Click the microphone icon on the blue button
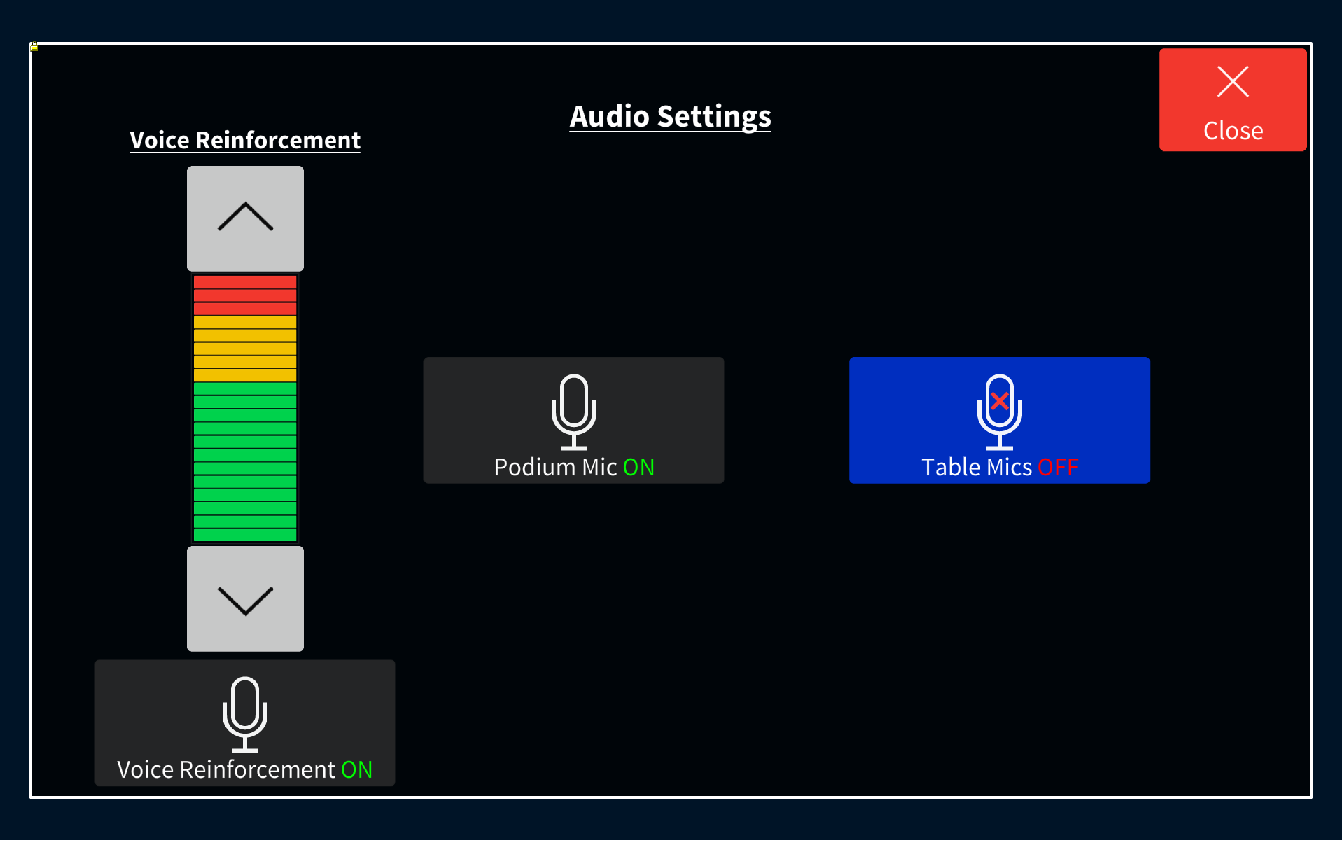1342x841 pixels. (999, 411)
